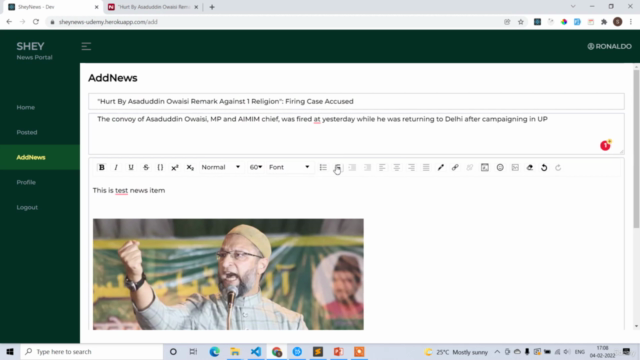Toggle underline formatting
The image size is (640, 360).
tap(131, 167)
